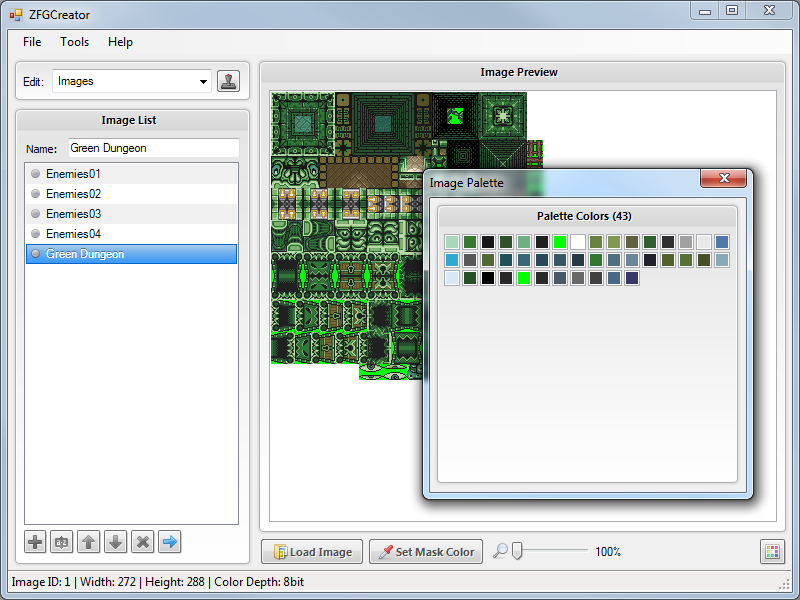Click the status bar Image ID text

click(x=41, y=582)
